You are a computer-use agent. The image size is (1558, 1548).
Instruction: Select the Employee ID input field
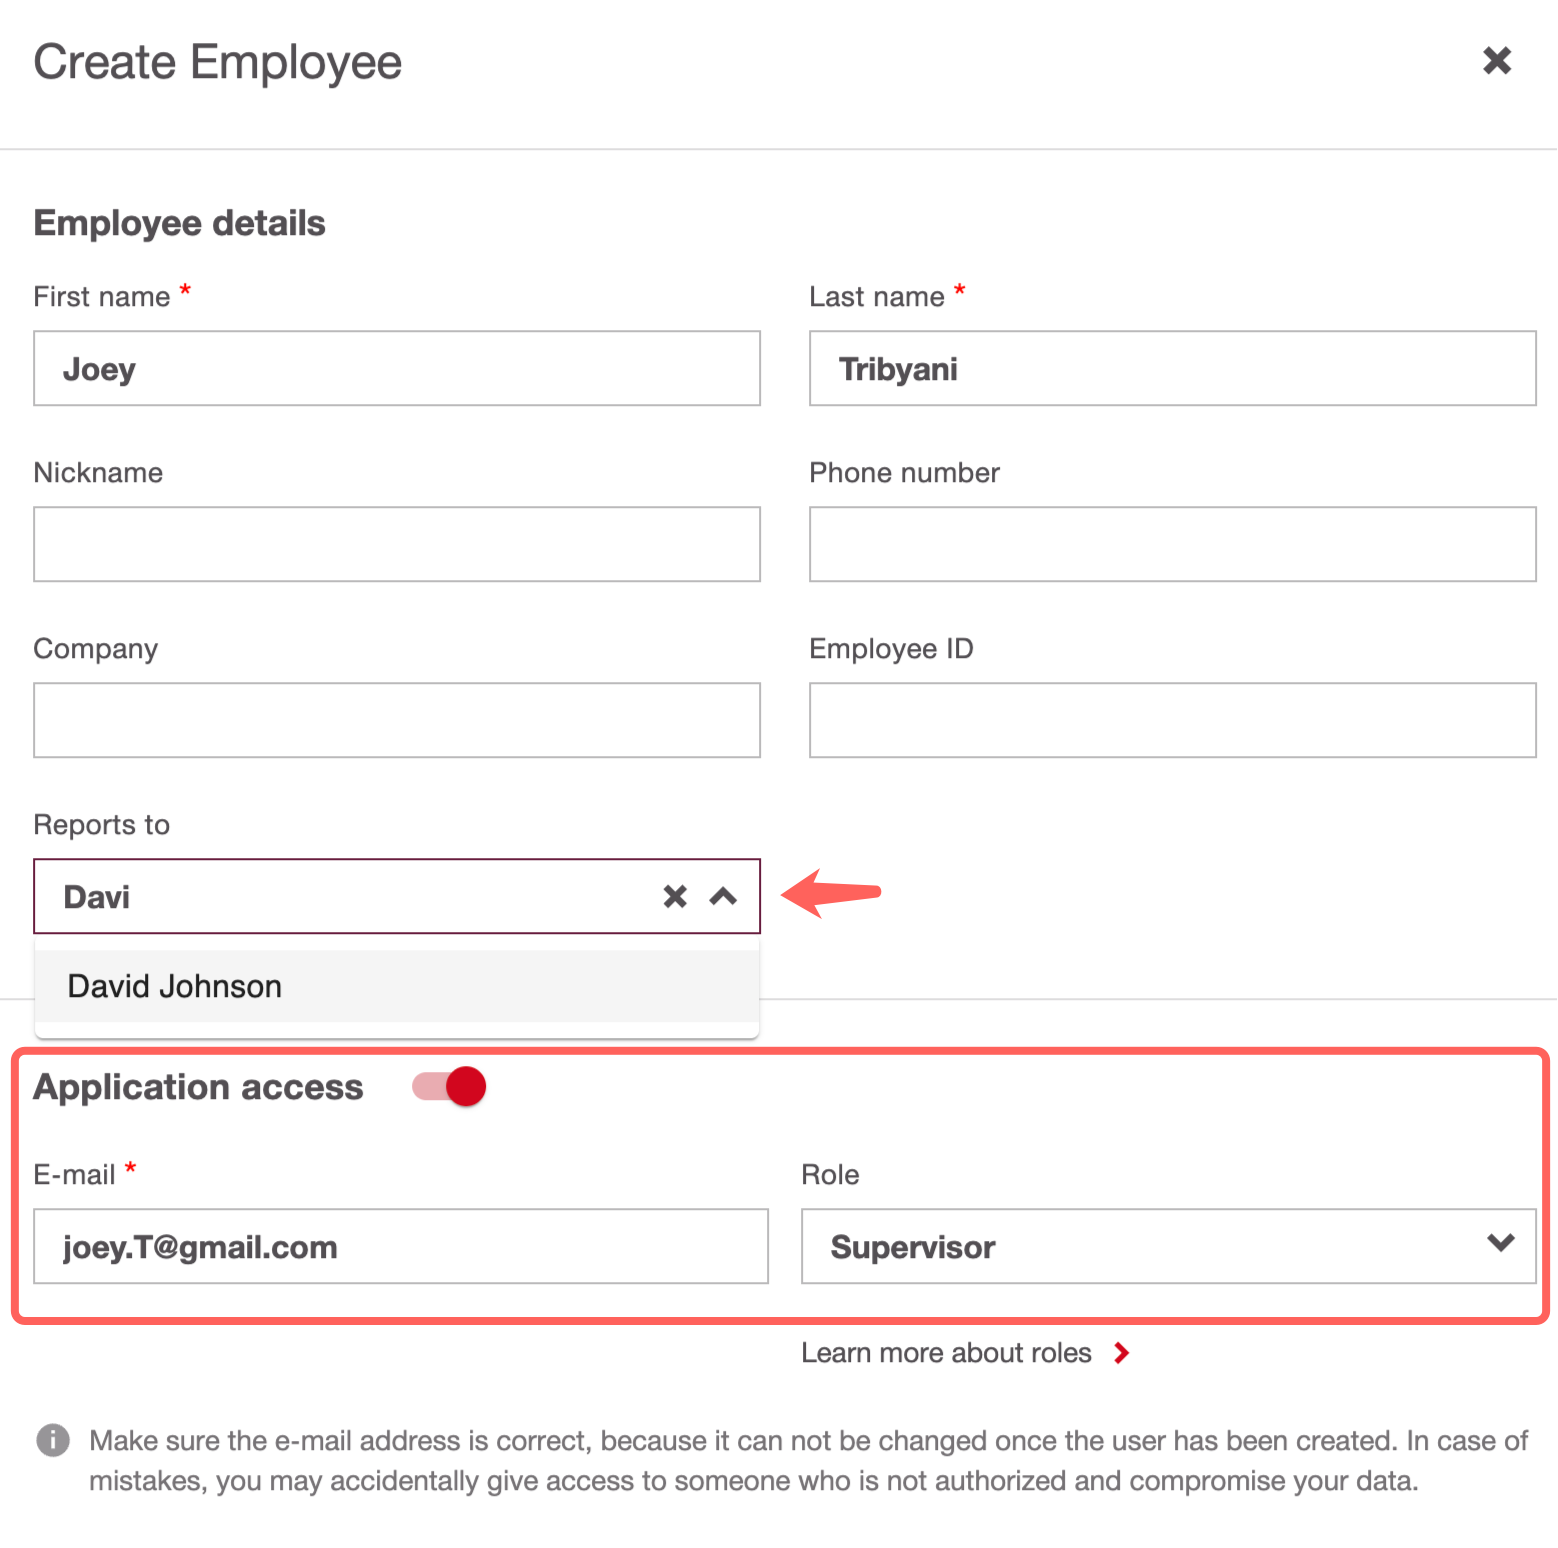click(1172, 720)
